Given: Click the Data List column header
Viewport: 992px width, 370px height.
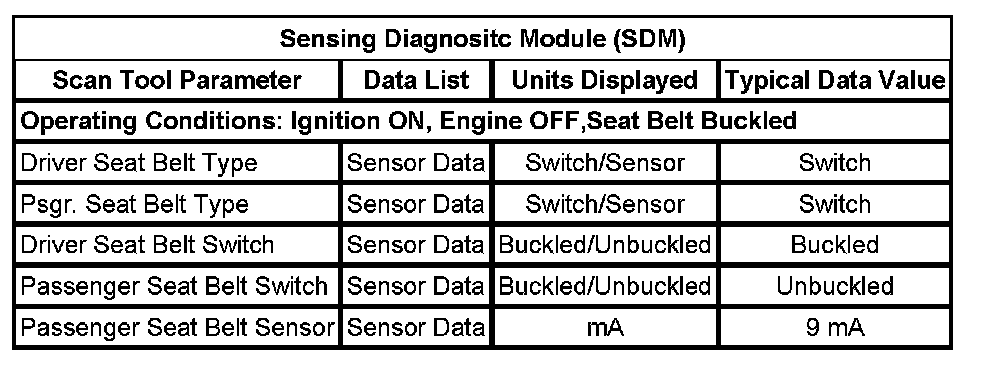Looking at the screenshot, I should click(x=416, y=80).
